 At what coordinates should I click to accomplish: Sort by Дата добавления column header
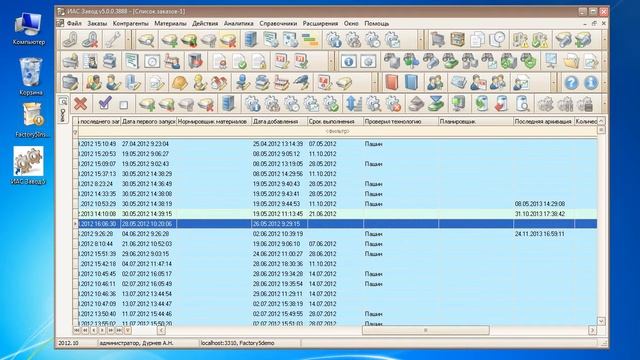coord(279,121)
